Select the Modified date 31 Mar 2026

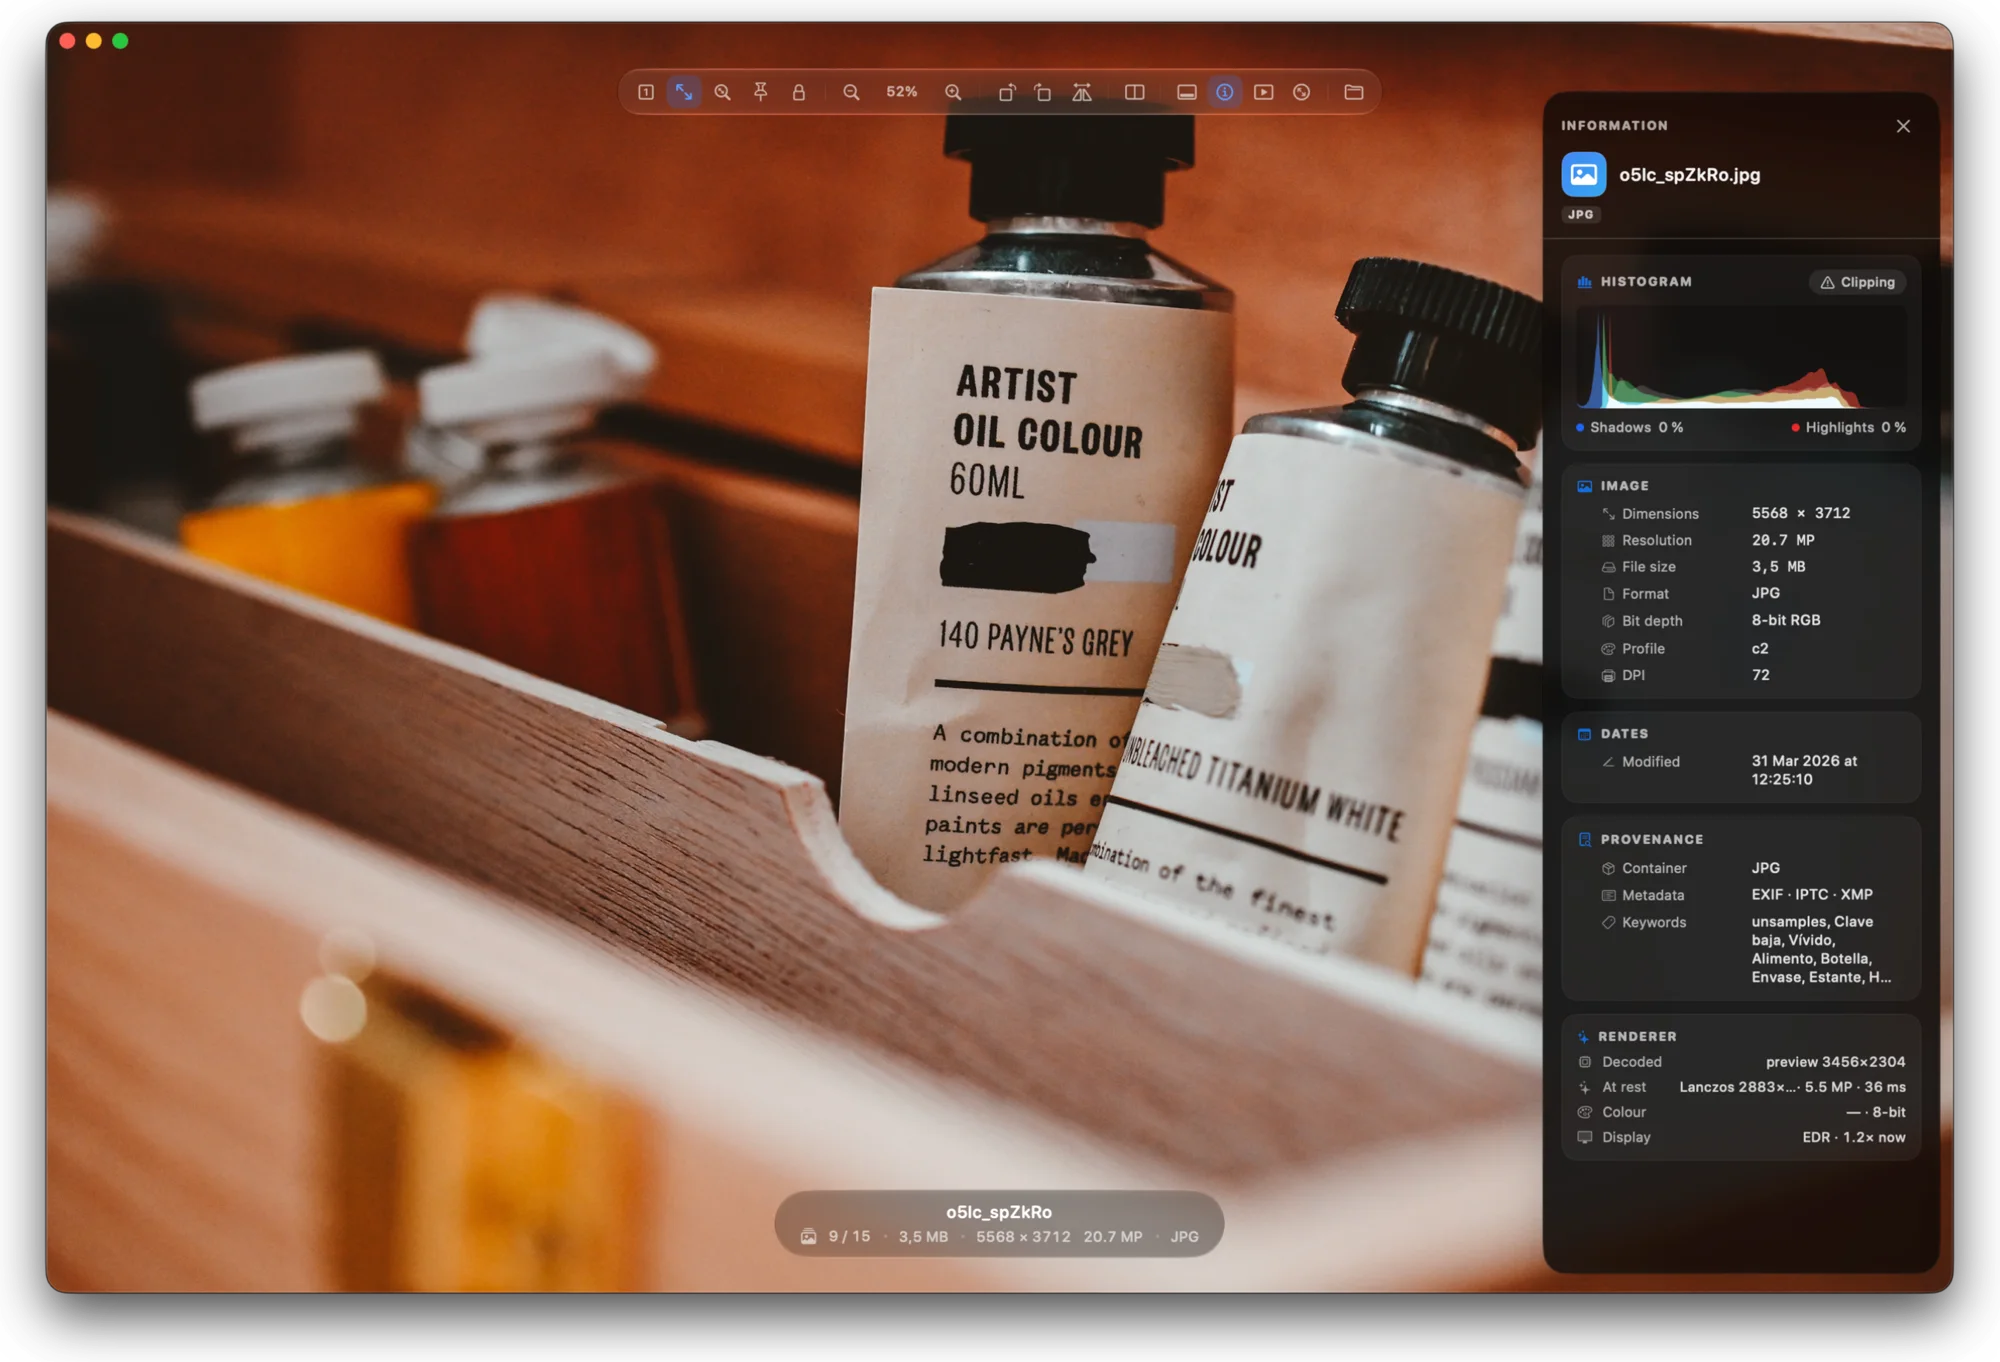1804,770
